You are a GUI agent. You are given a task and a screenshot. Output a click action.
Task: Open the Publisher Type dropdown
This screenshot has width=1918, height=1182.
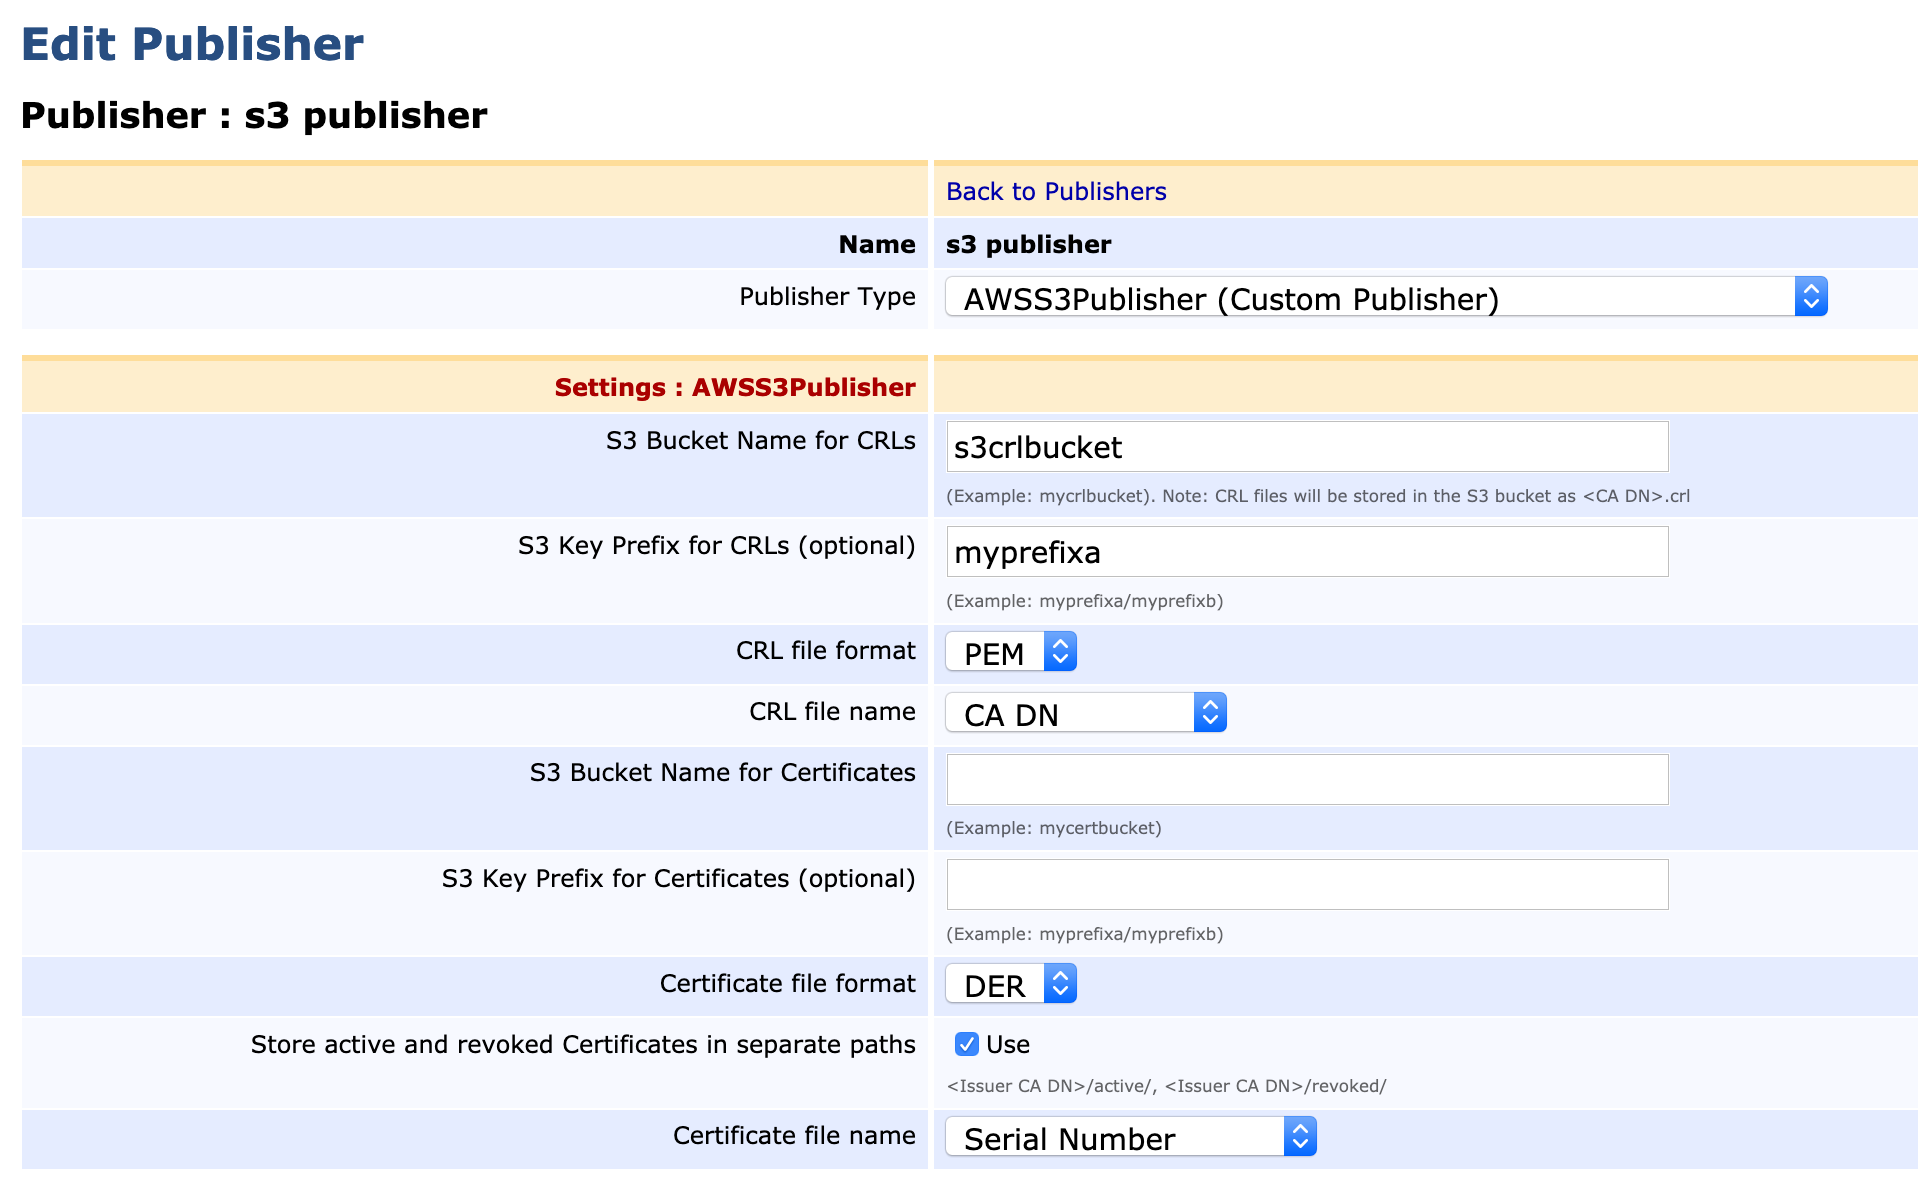pyautogui.click(x=1385, y=297)
